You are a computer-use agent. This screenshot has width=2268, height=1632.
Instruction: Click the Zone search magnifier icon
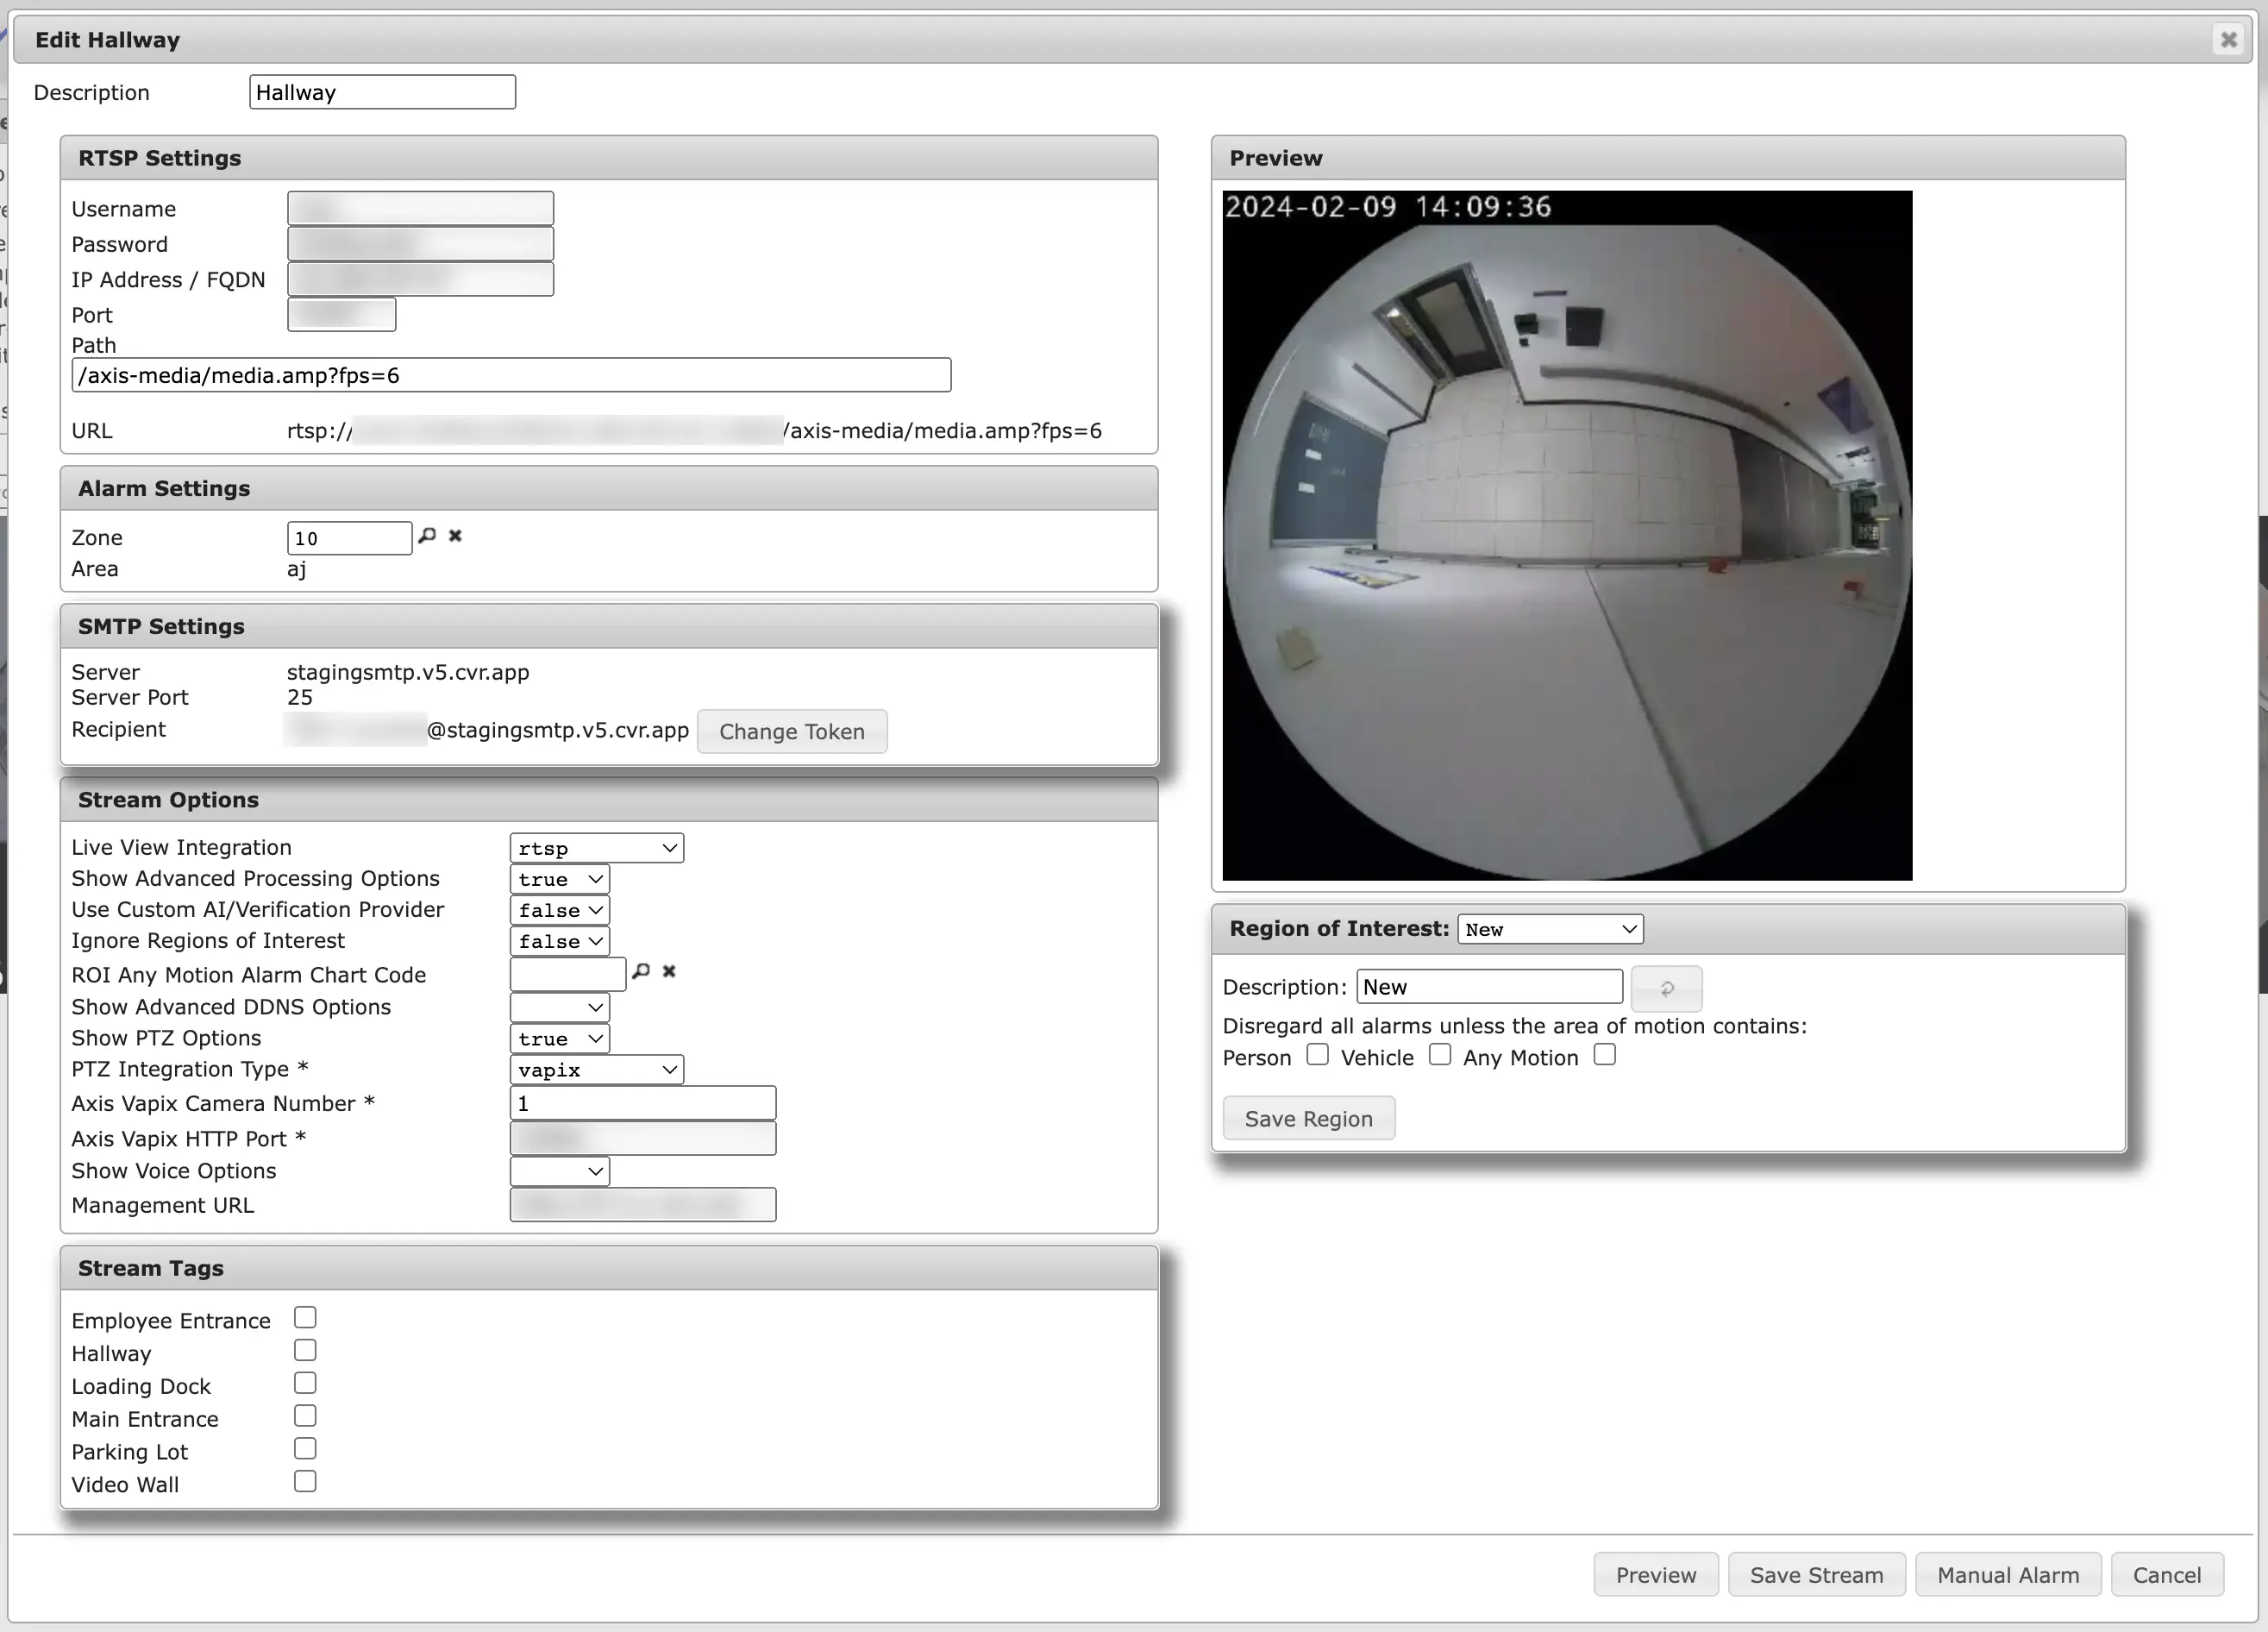(x=427, y=536)
